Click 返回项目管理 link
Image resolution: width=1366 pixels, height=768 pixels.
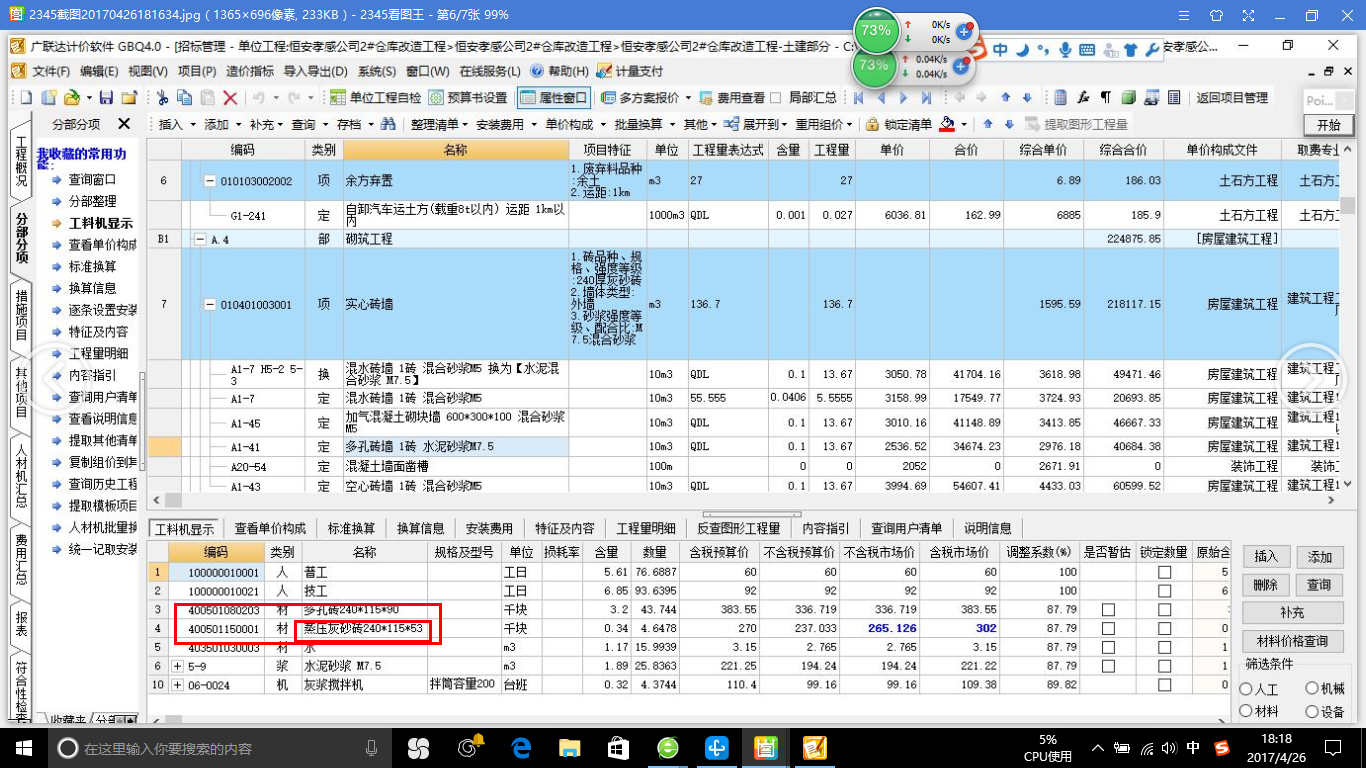pos(1232,97)
